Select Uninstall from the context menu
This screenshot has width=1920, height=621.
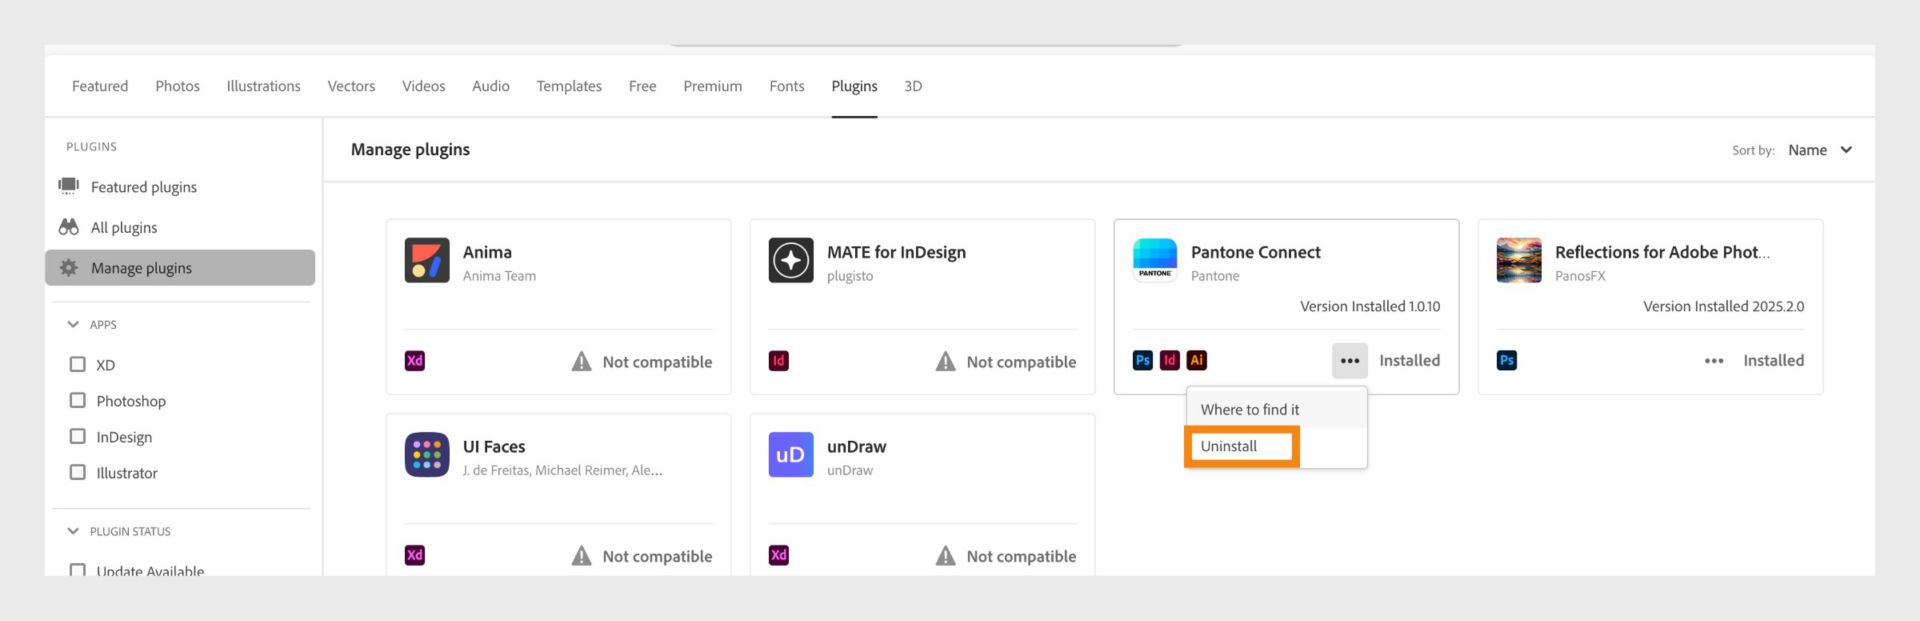(x=1229, y=446)
